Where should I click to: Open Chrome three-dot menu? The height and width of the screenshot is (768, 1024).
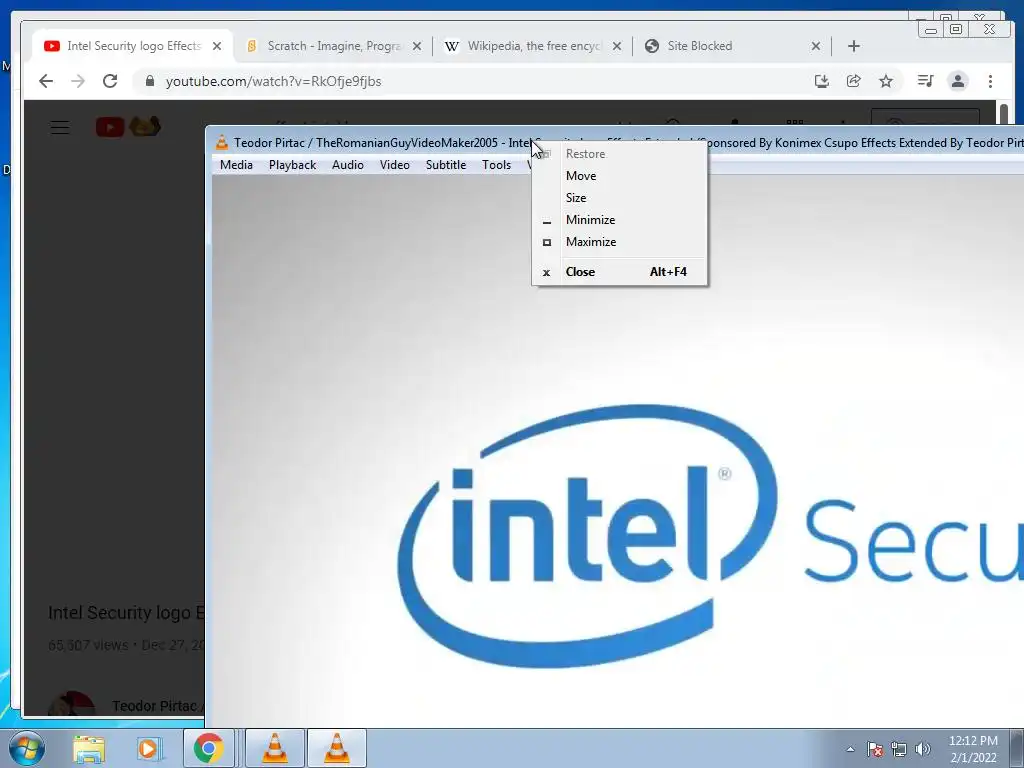pyautogui.click(x=990, y=81)
